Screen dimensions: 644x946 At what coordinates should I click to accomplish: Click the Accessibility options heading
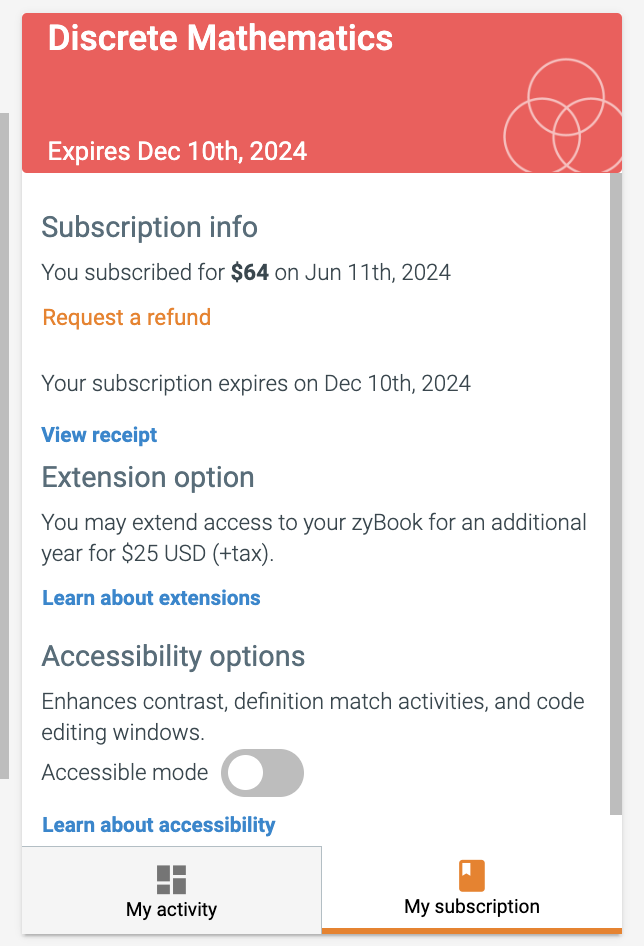(x=173, y=656)
